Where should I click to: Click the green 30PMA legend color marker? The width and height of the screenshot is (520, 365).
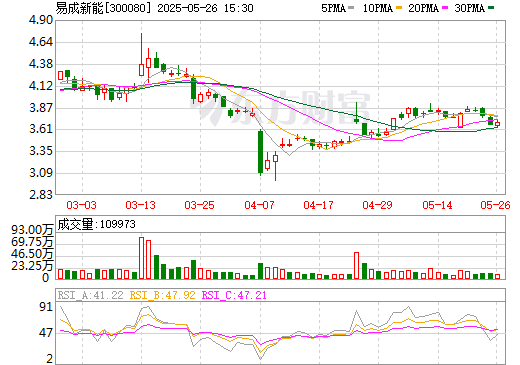(491, 8)
